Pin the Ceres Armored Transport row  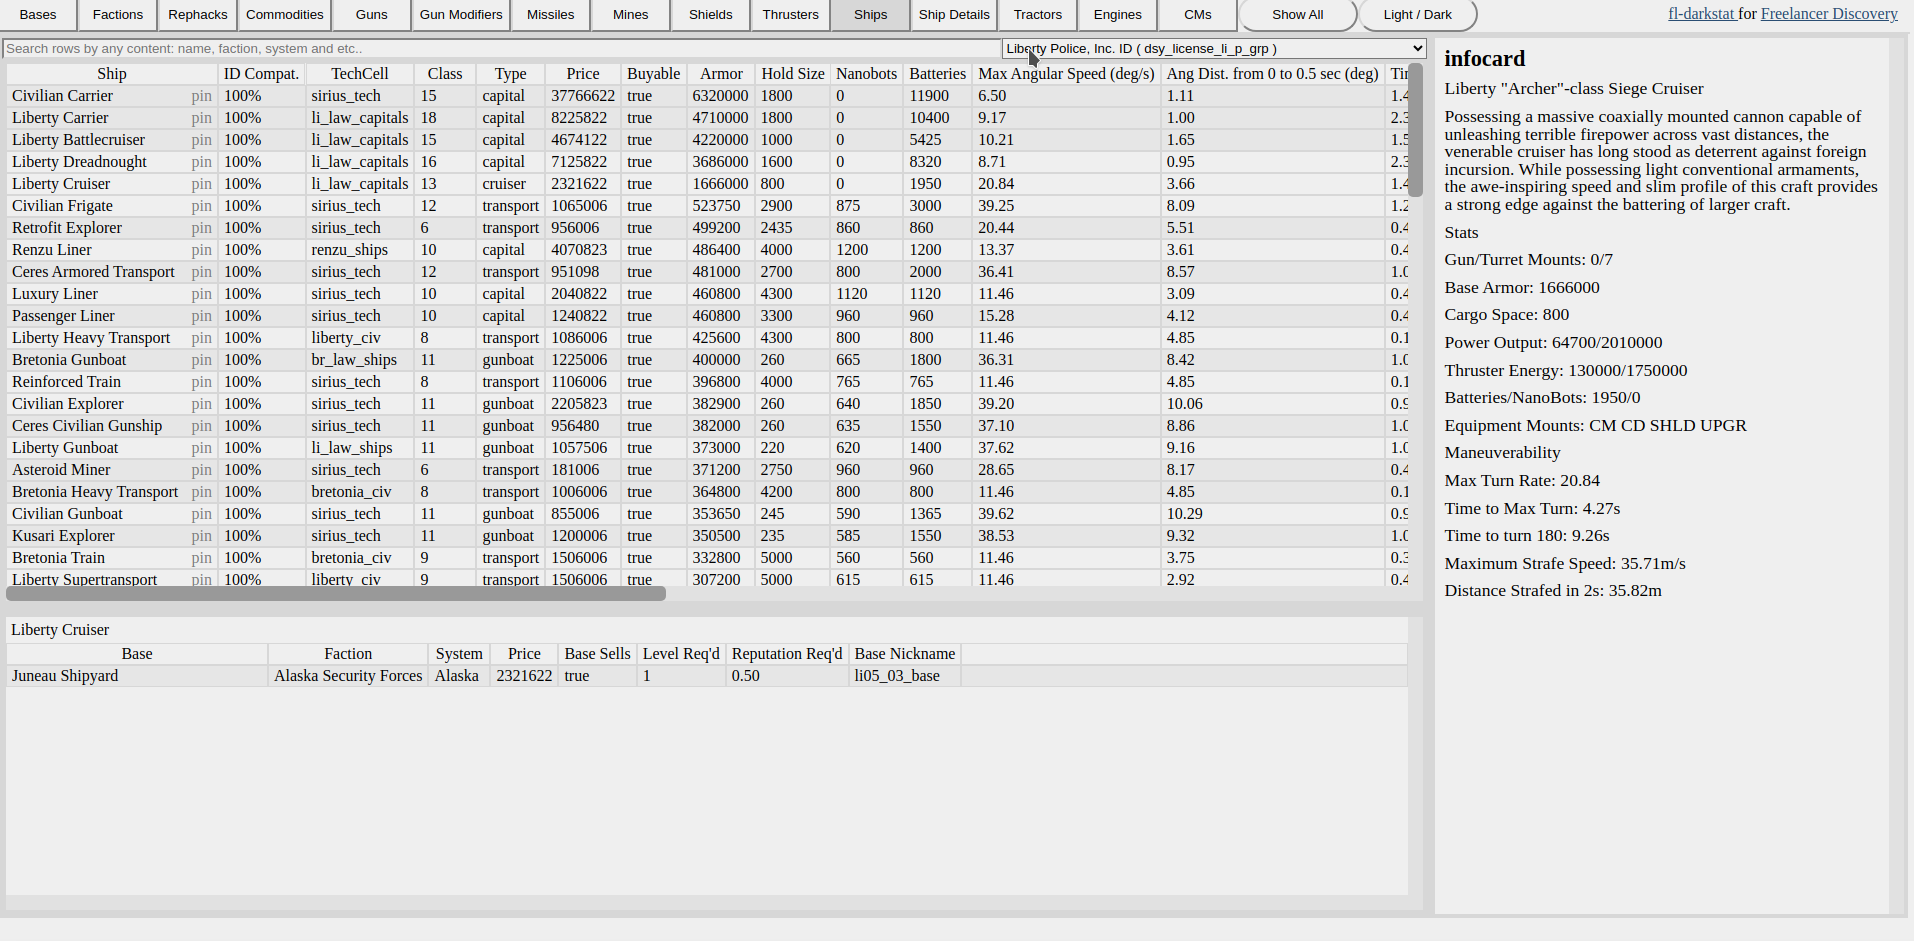tap(201, 272)
